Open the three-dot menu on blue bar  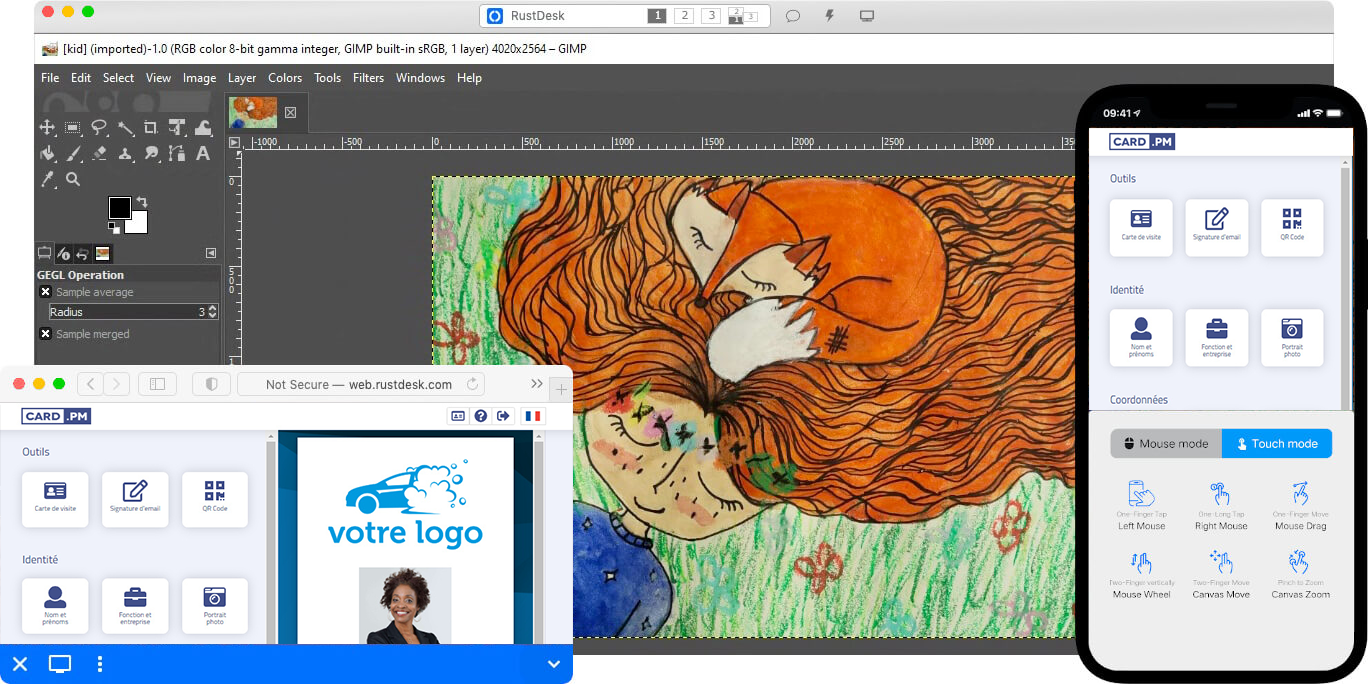pos(100,664)
